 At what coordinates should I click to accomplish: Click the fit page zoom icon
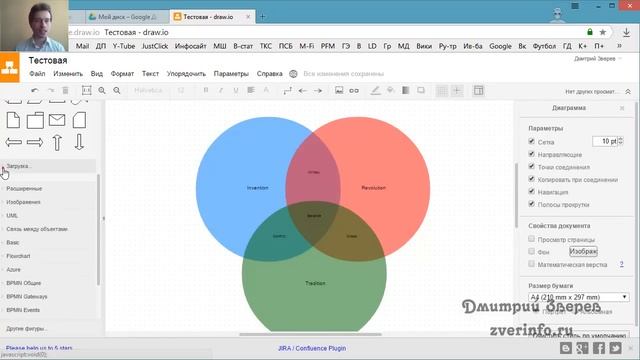pyautogui.click(x=87, y=90)
